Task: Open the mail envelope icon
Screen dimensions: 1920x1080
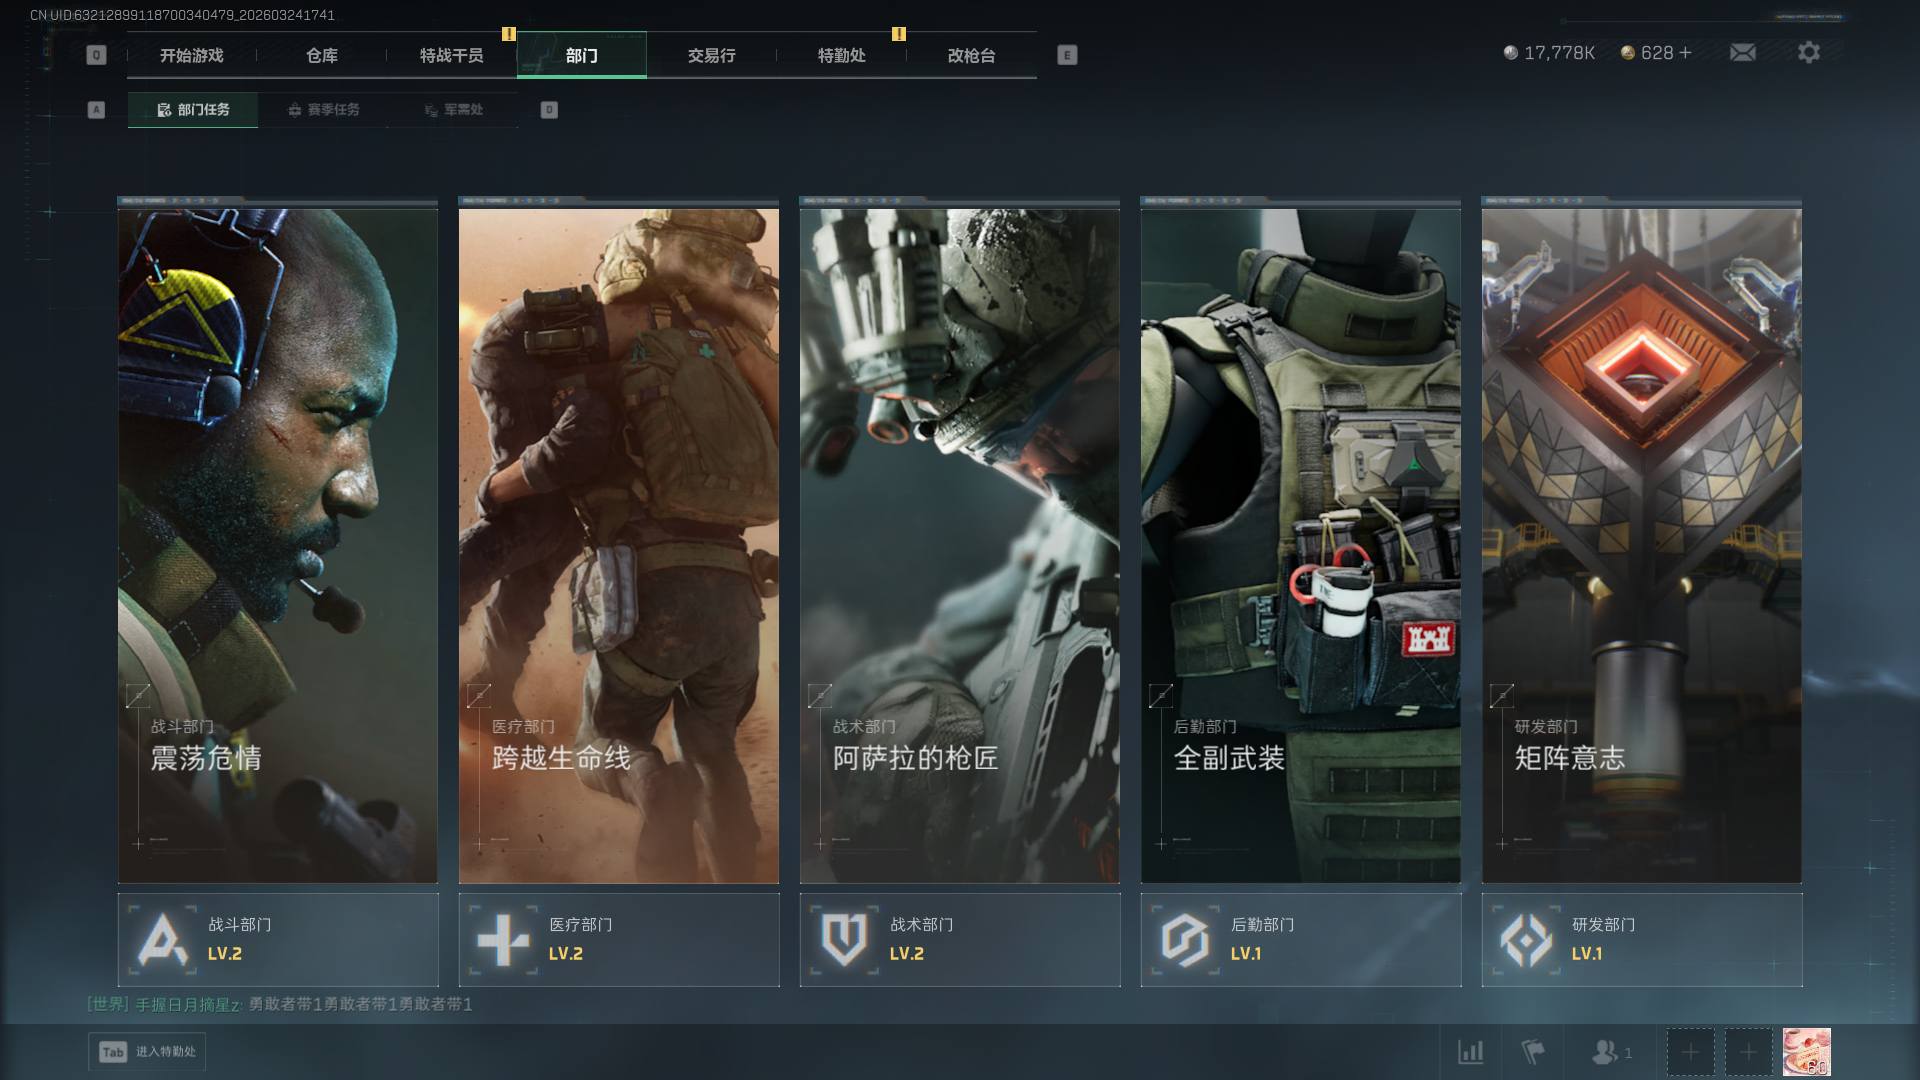Action: (x=1742, y=52)
